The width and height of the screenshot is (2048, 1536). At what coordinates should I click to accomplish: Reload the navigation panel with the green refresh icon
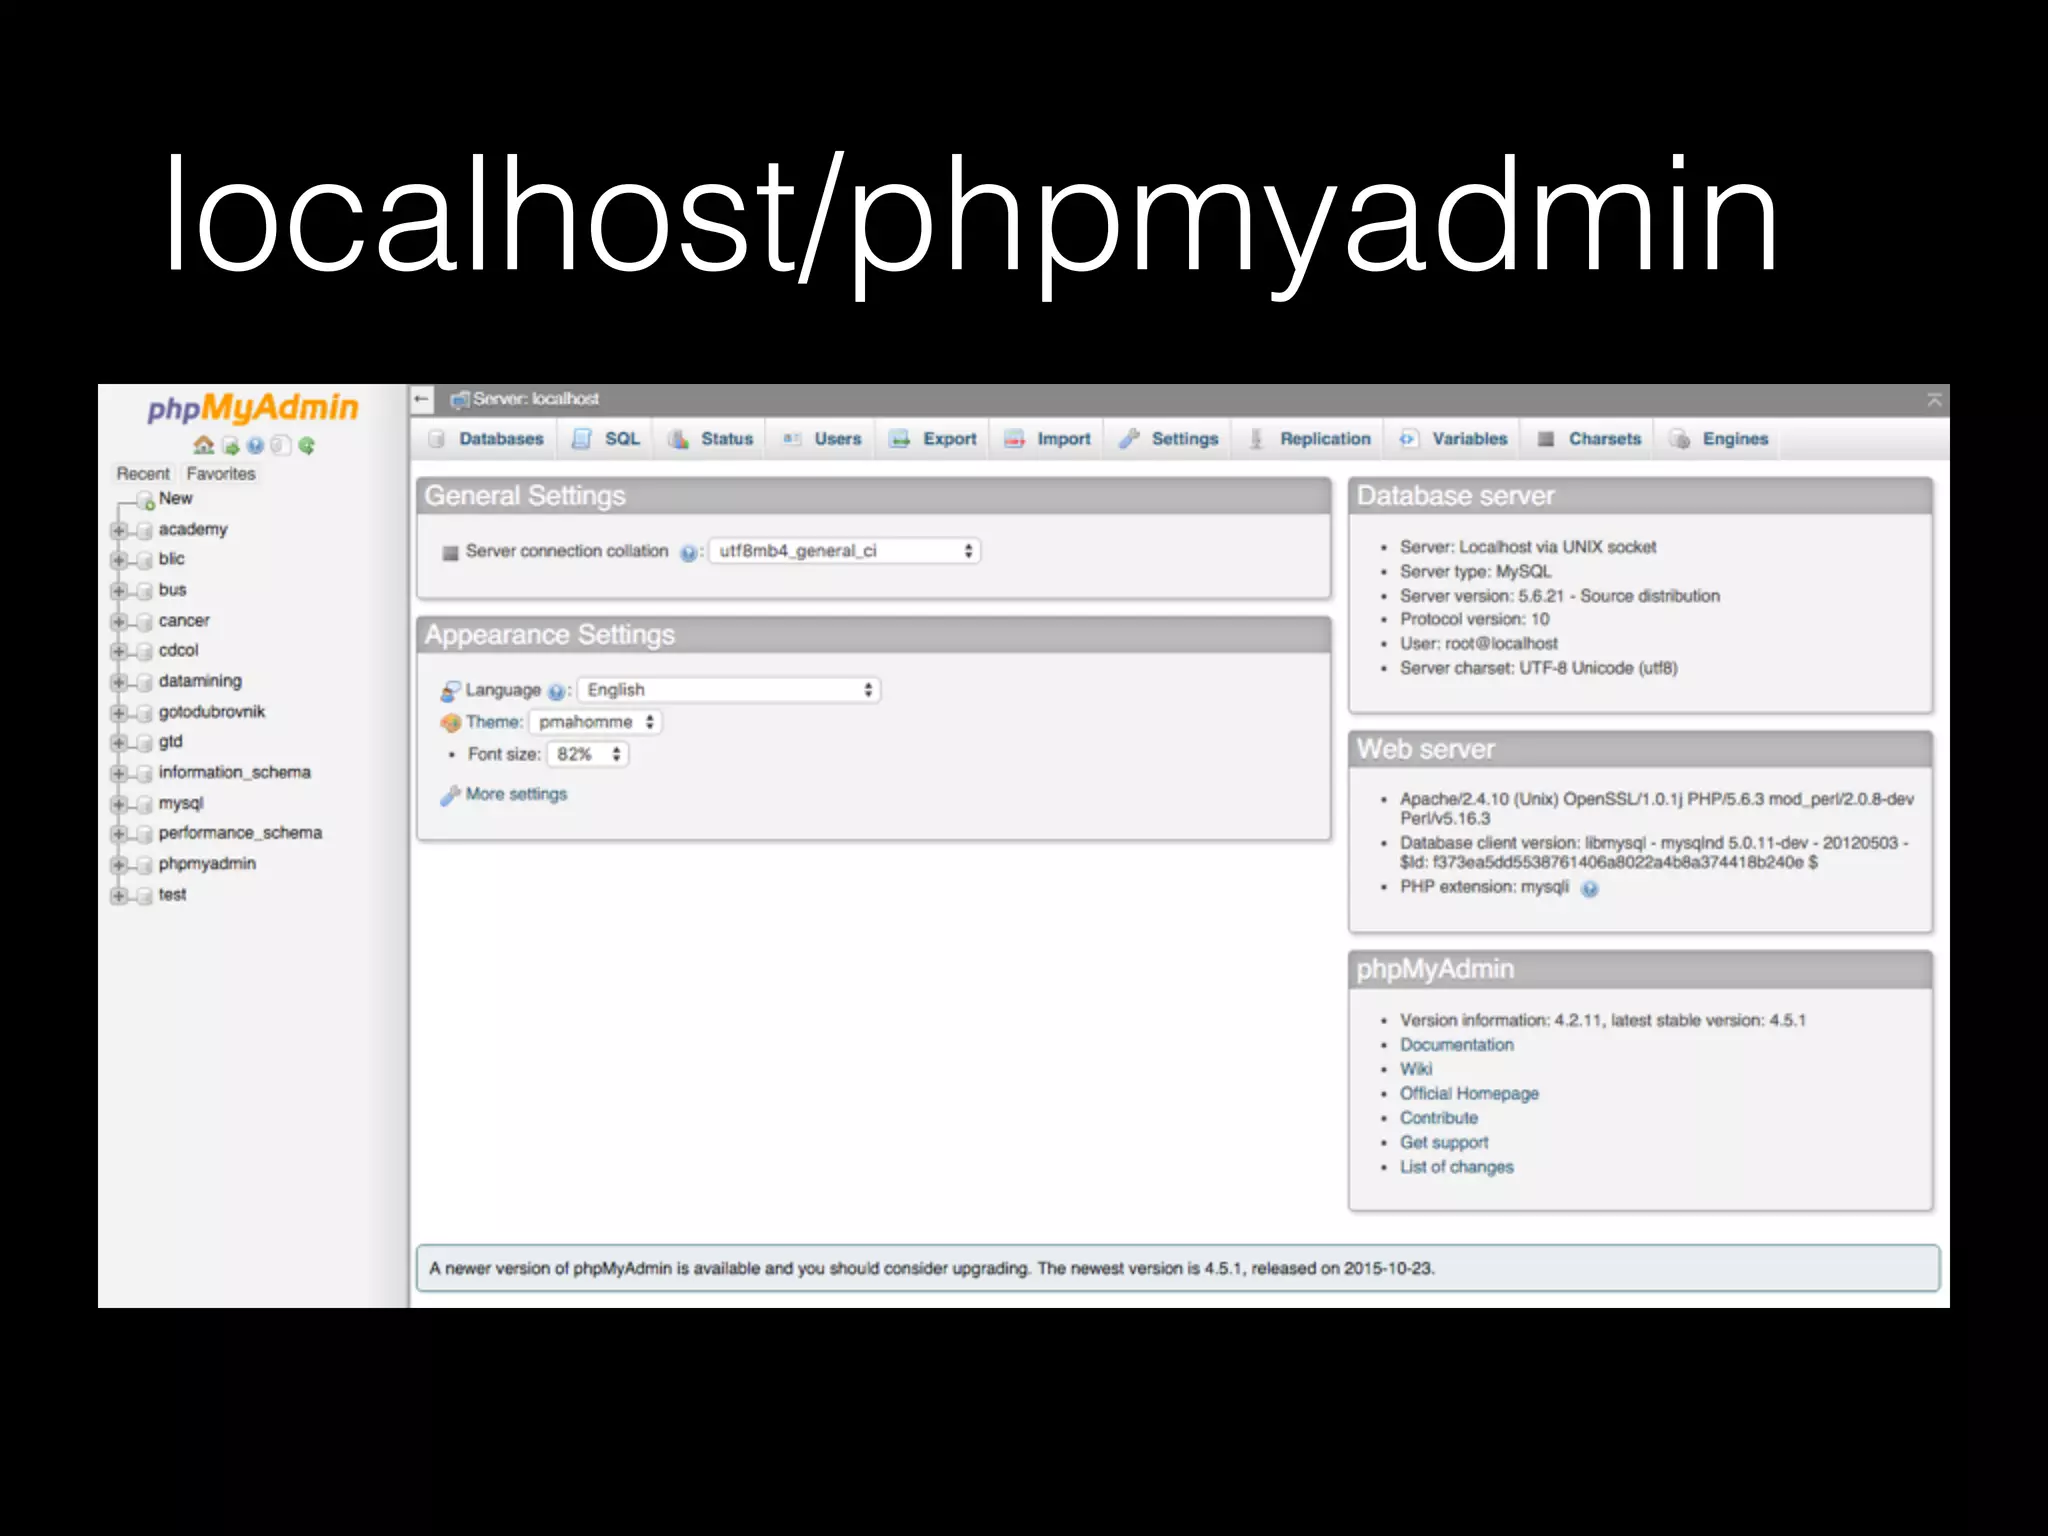pyautogui.click(x=306, y=446)
